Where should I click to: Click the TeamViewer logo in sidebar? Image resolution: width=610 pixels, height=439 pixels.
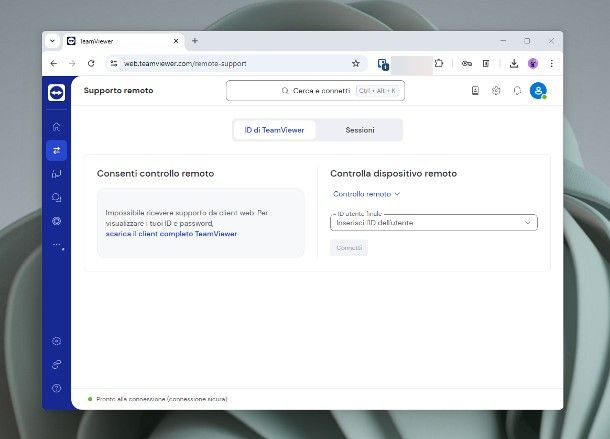point(56,93)
